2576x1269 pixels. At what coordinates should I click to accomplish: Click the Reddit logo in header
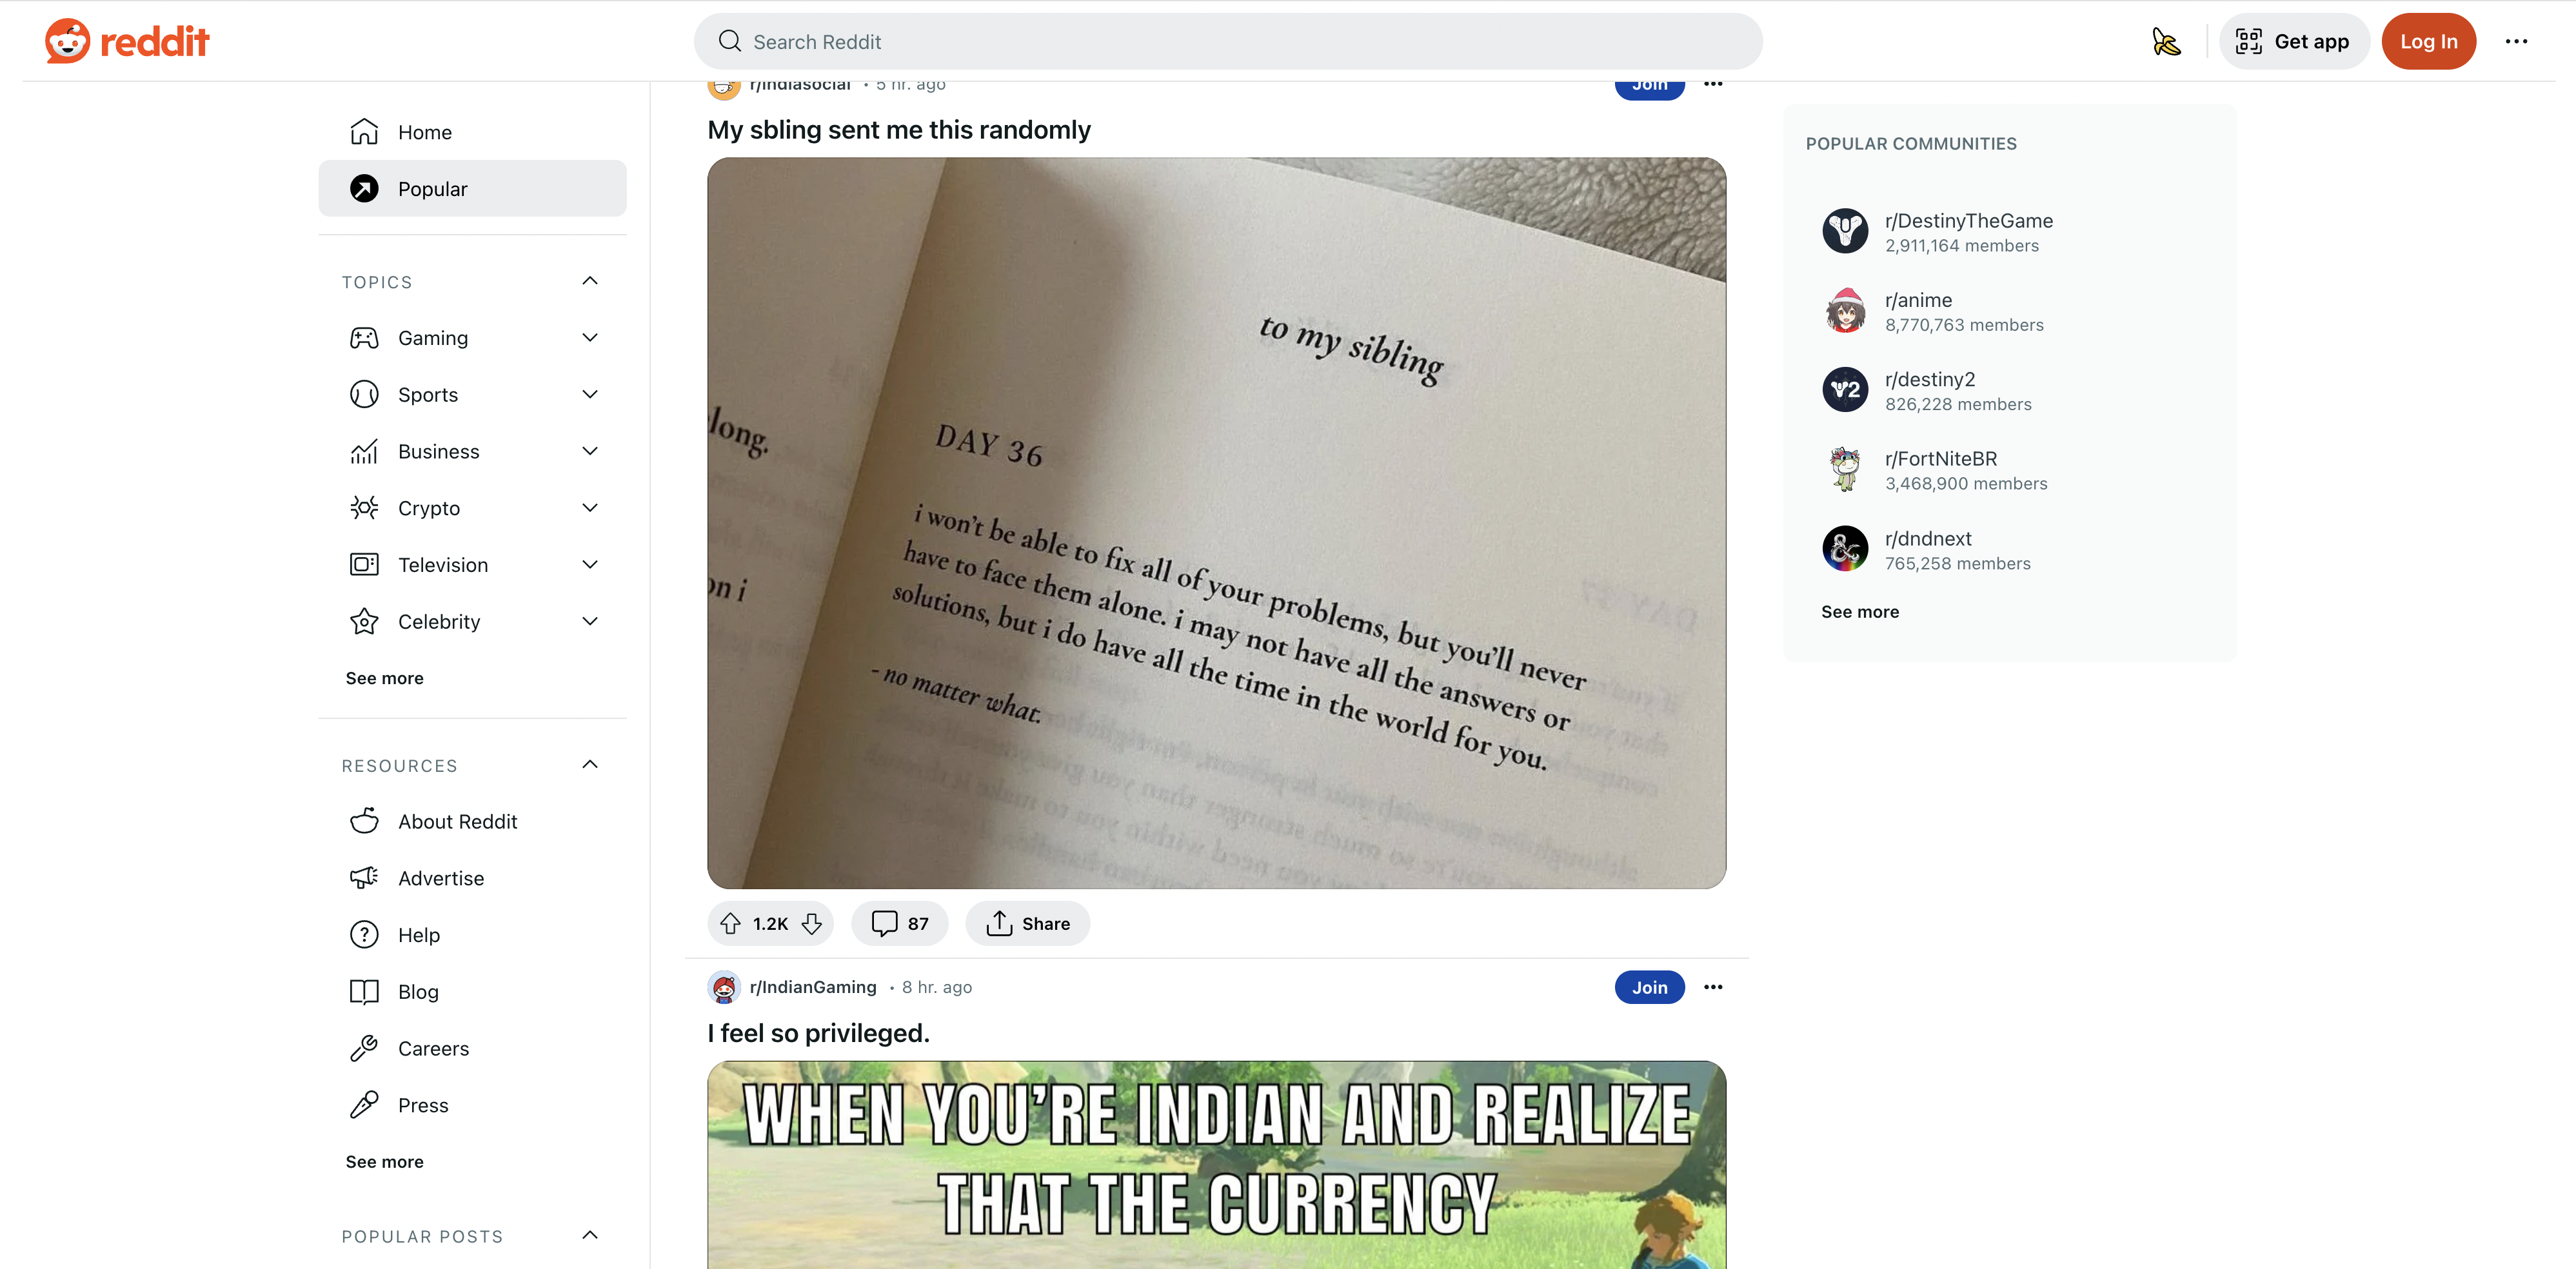[x=127, y=41]
